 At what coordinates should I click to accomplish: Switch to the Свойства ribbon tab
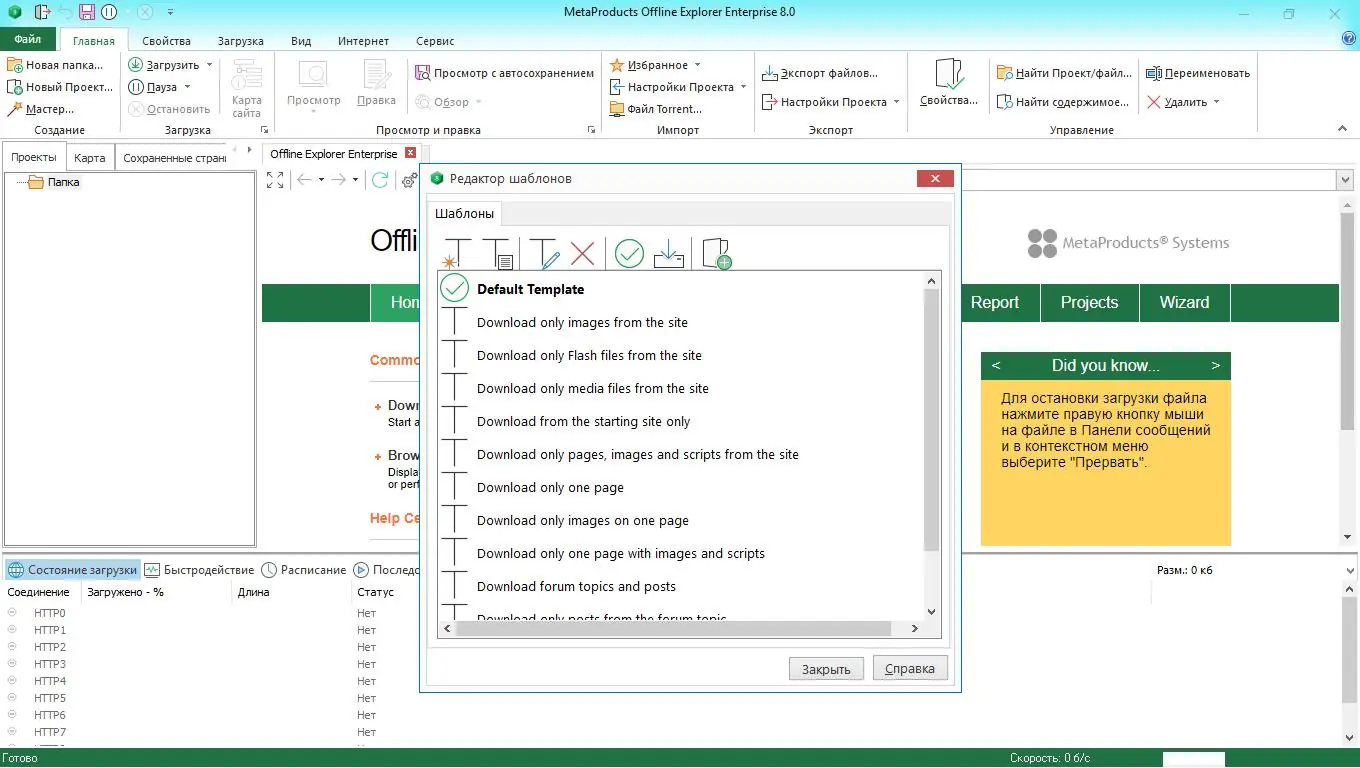point(166,41)
